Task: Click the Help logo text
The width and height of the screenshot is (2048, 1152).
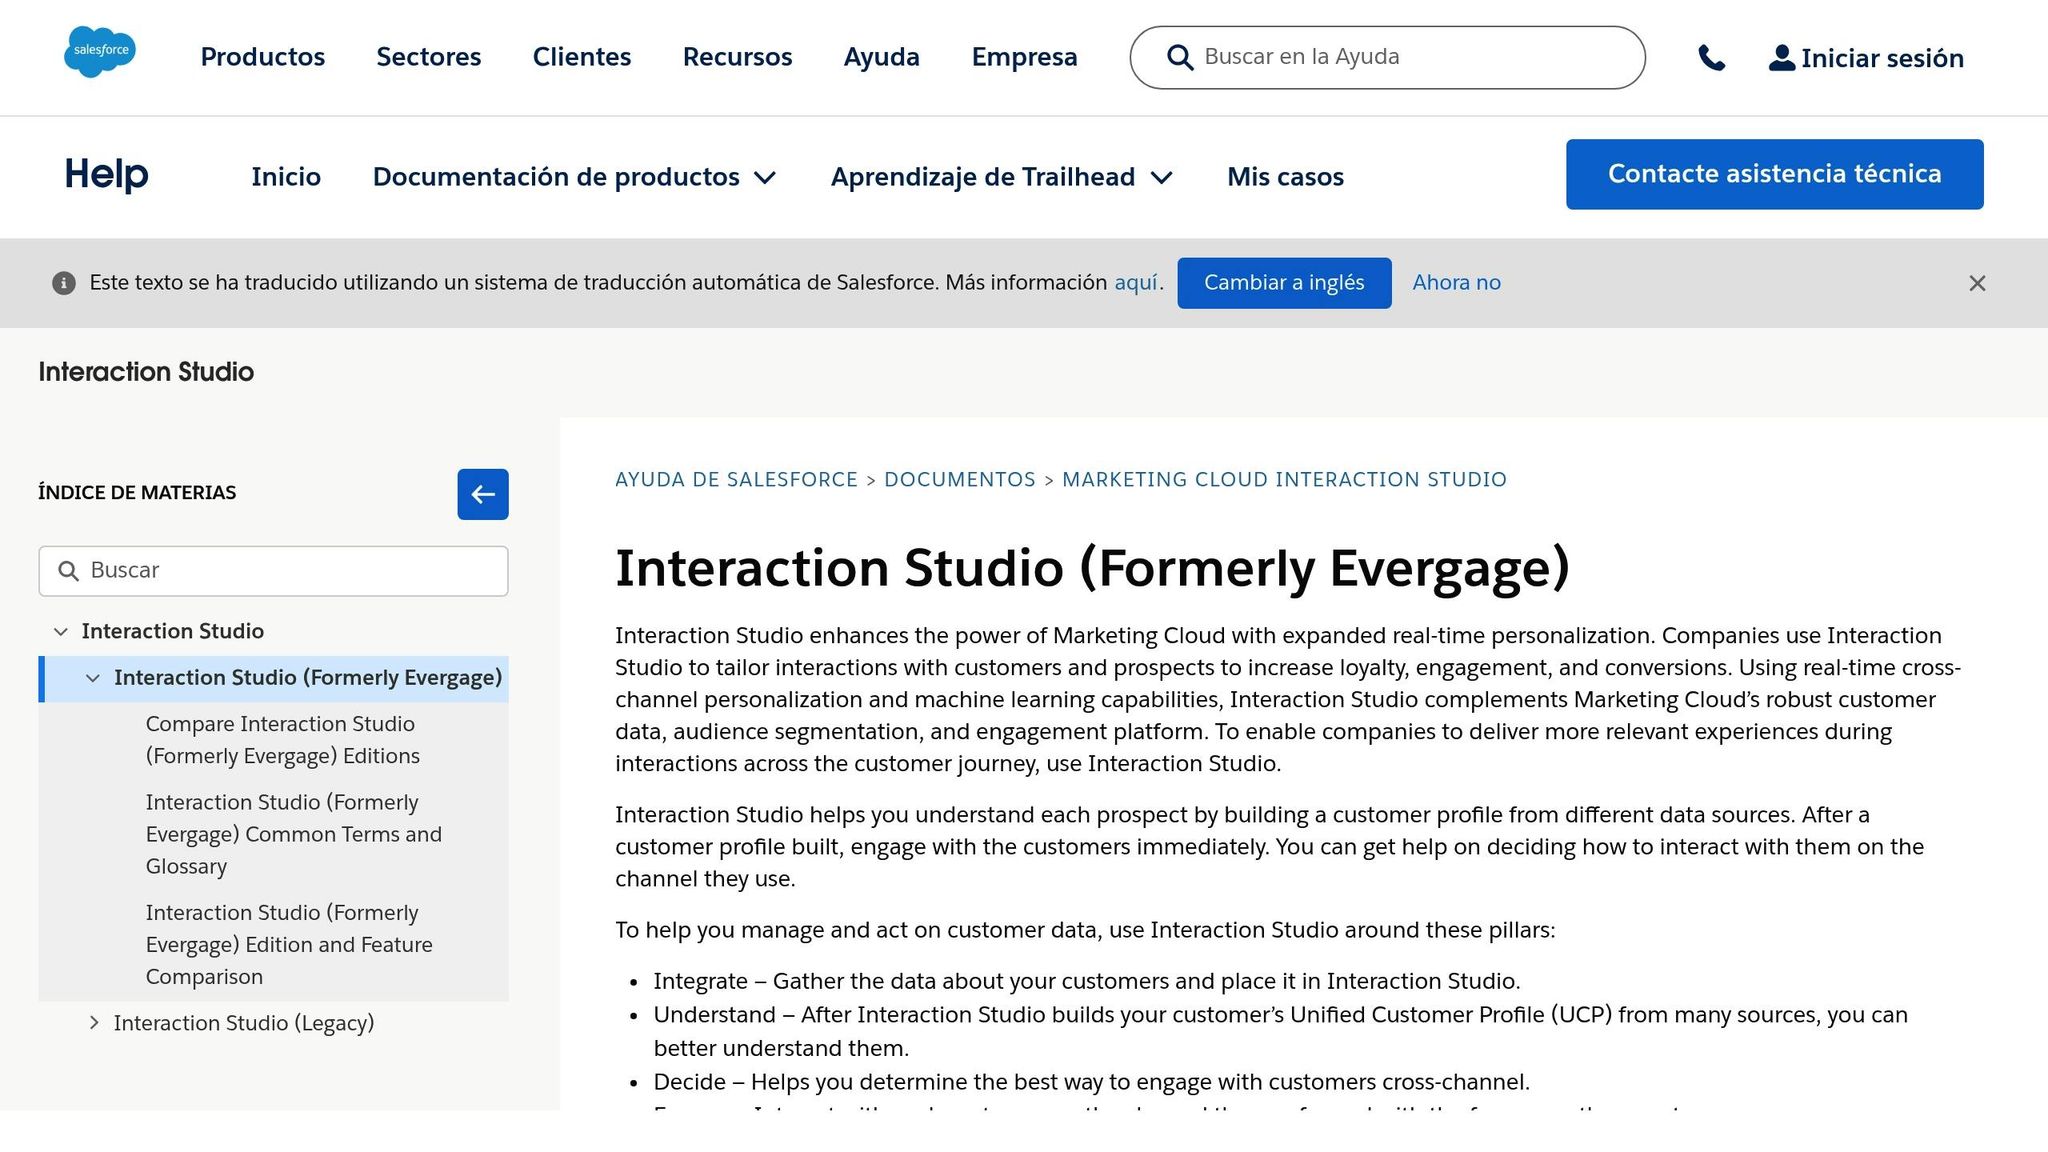Action: pos(106,174)
